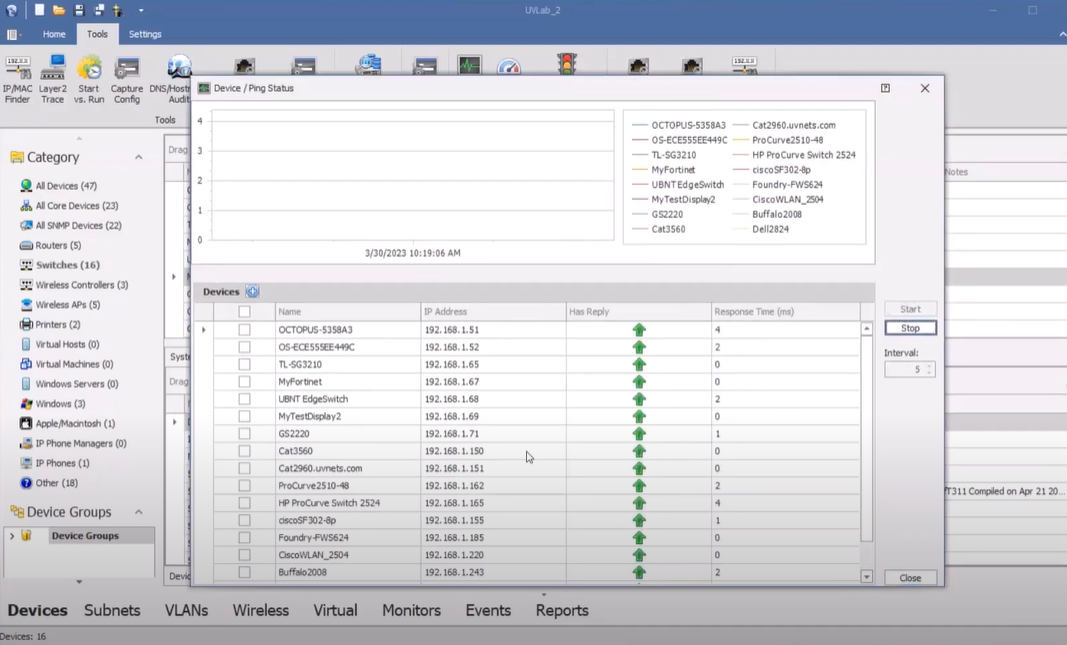The width and height of the screenshot is (1067, 645).
Task: Click the dialog help icon beside close
Action: [x=885, y=88]
